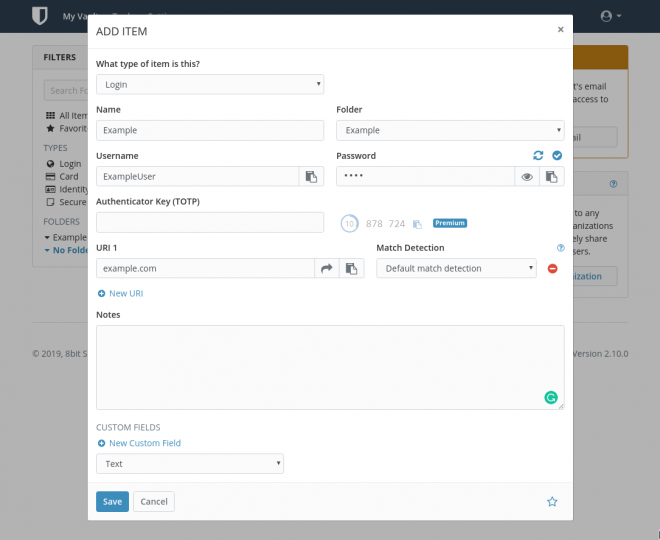Viewport: 660px width, 540px height.
Task: Copy the username with its clipboard icon
Action: tap(311, 176)
